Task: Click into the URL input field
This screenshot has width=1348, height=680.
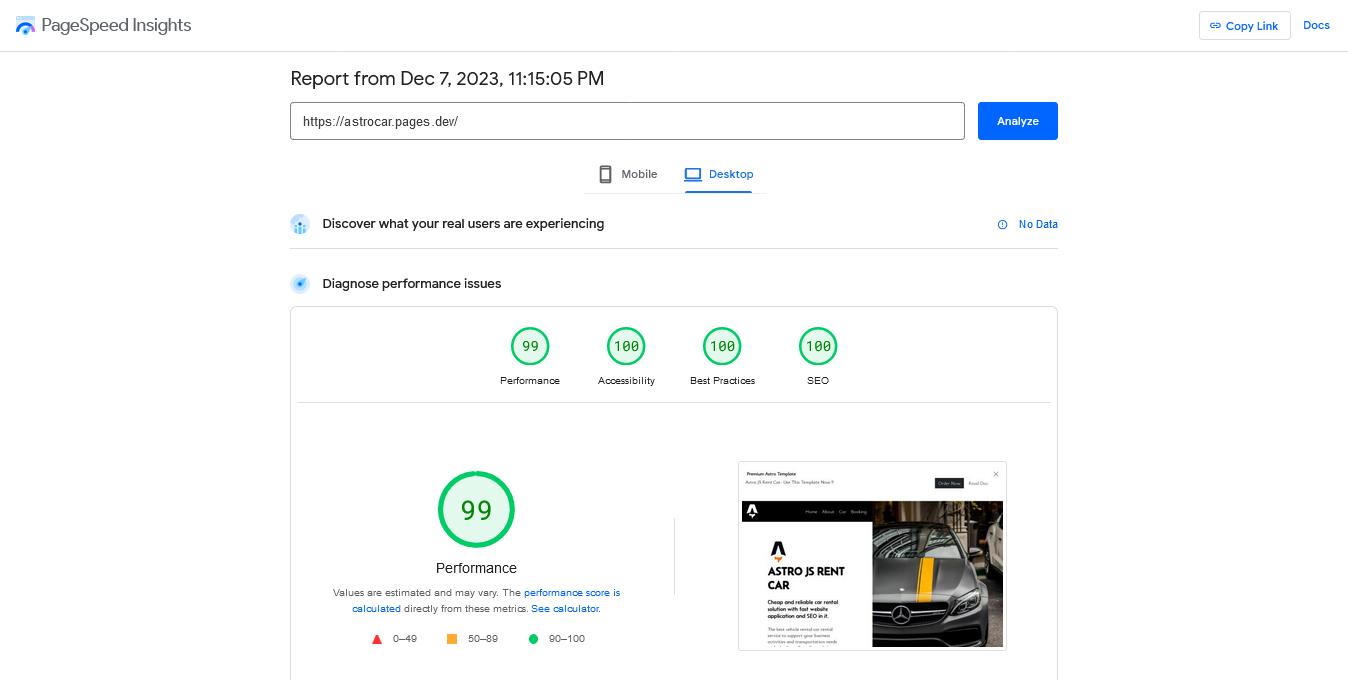Action: click(627, 121)
